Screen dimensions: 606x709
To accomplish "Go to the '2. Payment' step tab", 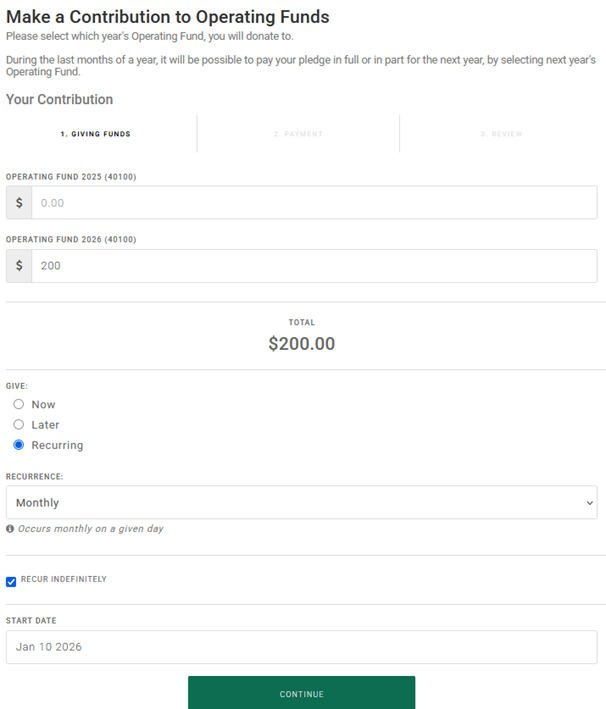I will pos(298,134).
